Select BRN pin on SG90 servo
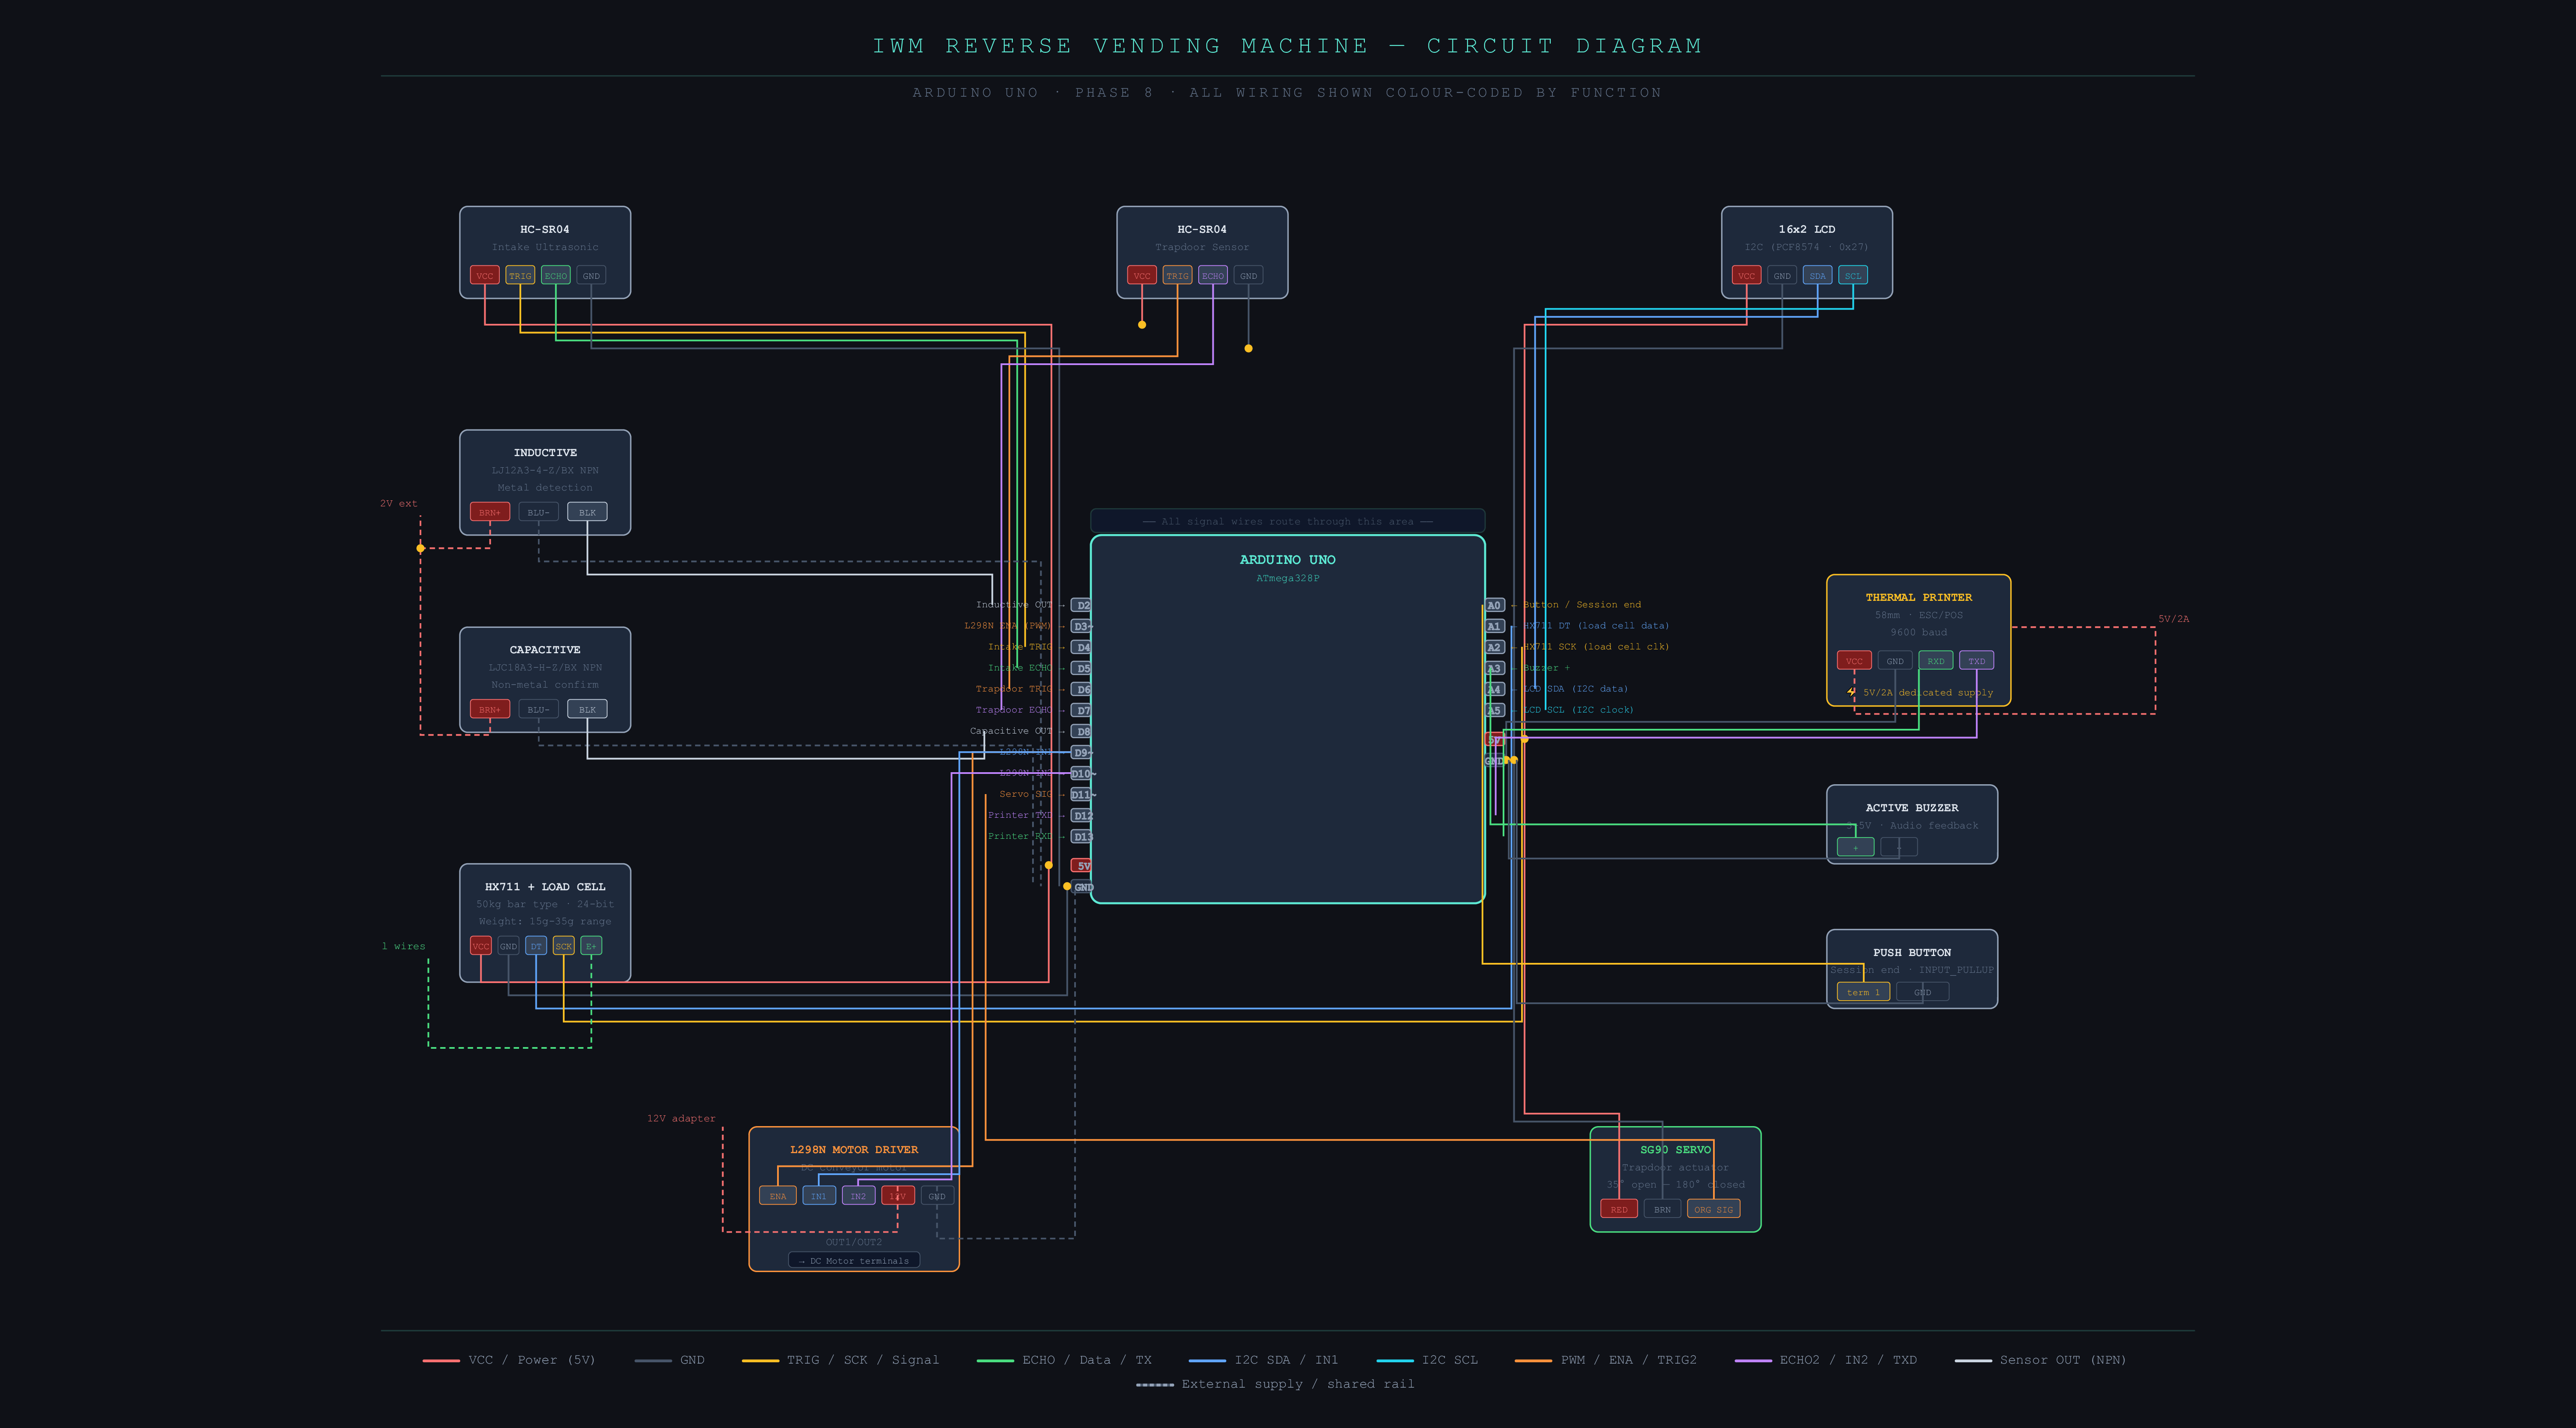The width and height of the screenshot is (2576, 1428). click(1662, 1209)
